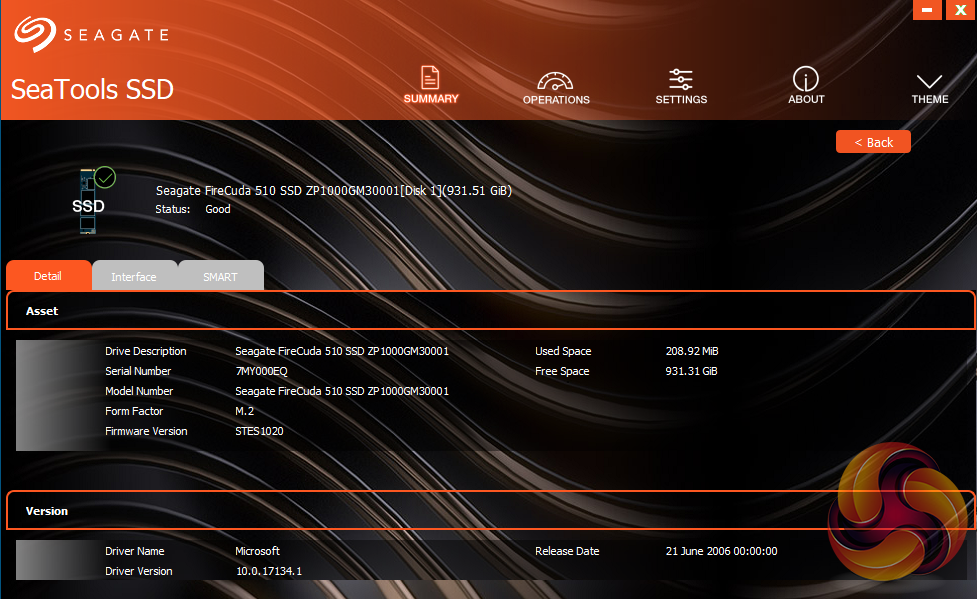This screenshot has width=977, height=601.
Task: Select form factor value M.2
Action: tap(244, 411)
